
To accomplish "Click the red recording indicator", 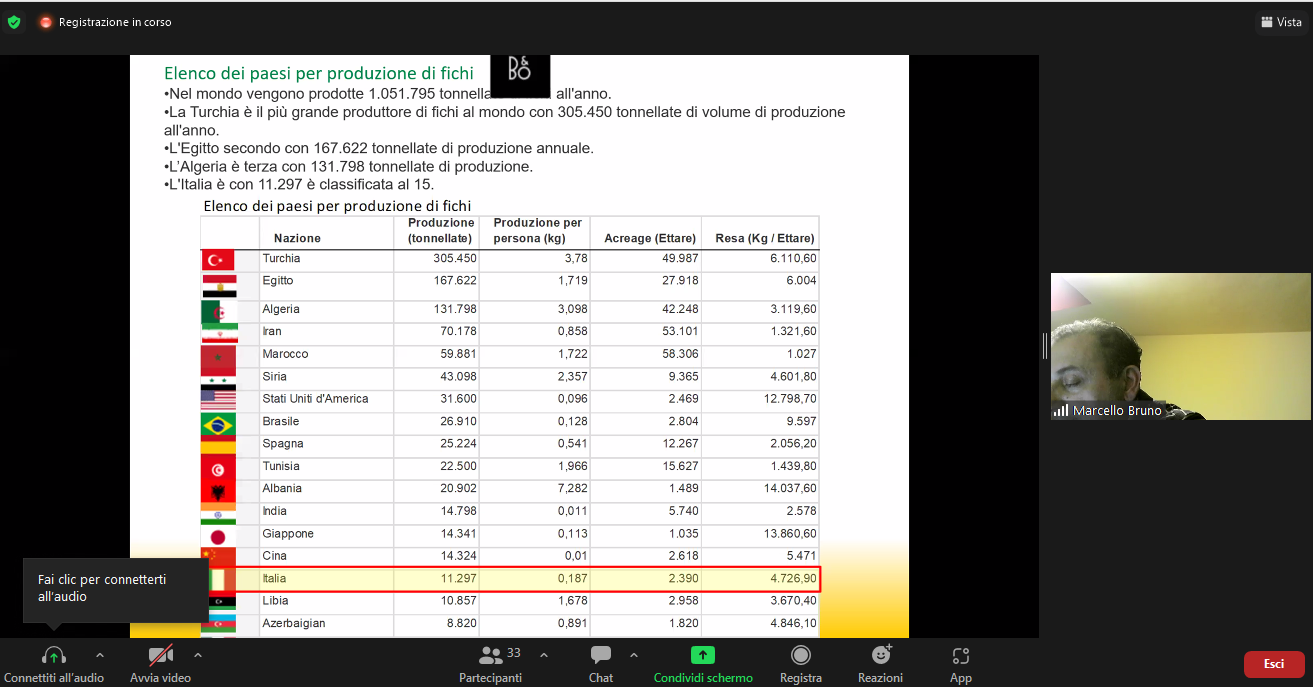I will click(x=46, y=22).
